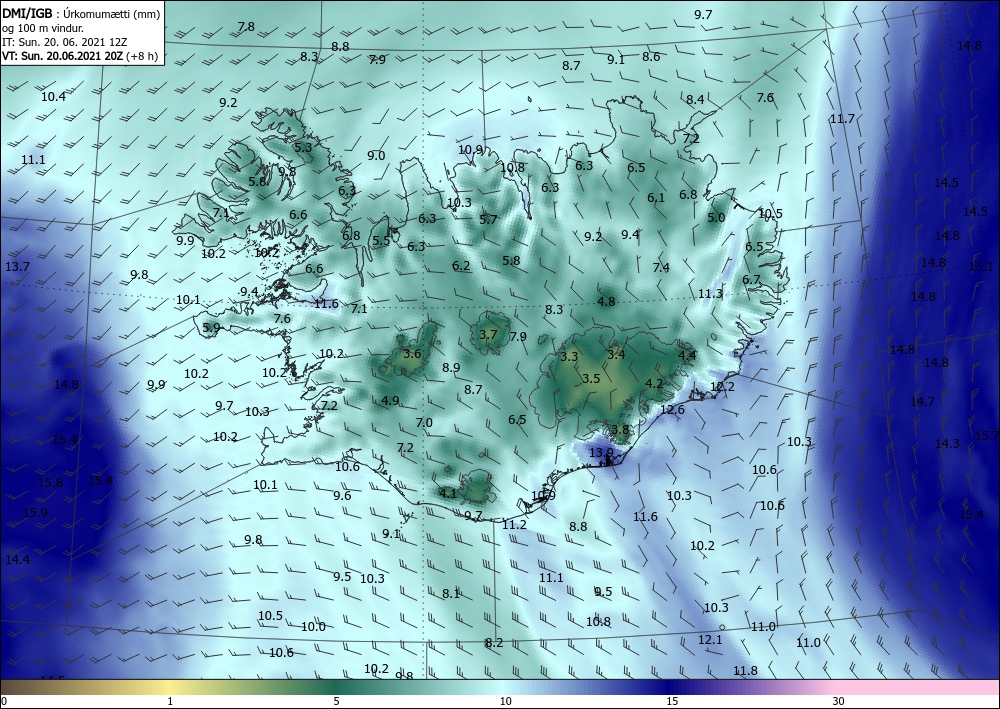Click the 5.3 value in the Westfjords
Viewport: 1000px width, 709px height.
tap(303, 147)
